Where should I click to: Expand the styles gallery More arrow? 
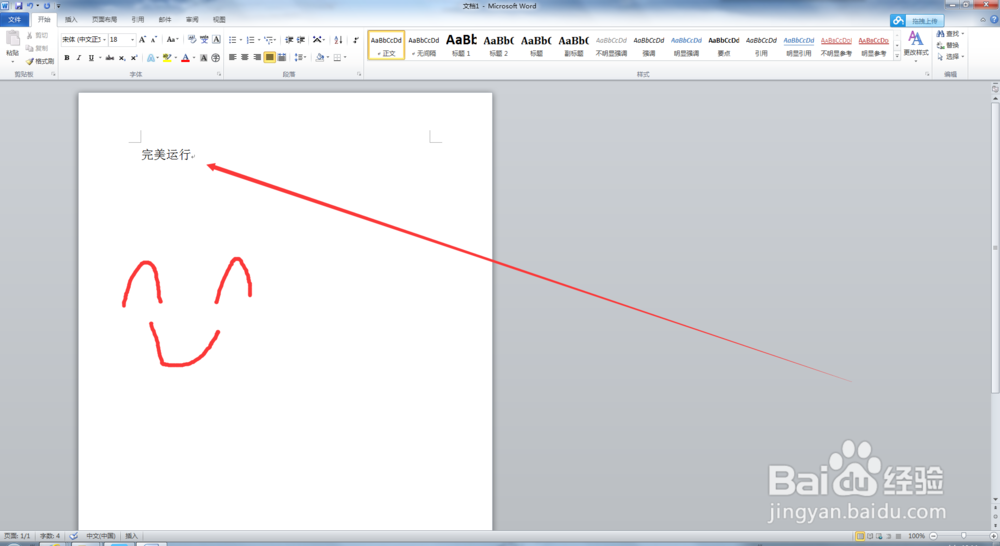pyautogui.click(x=897, y=56)
